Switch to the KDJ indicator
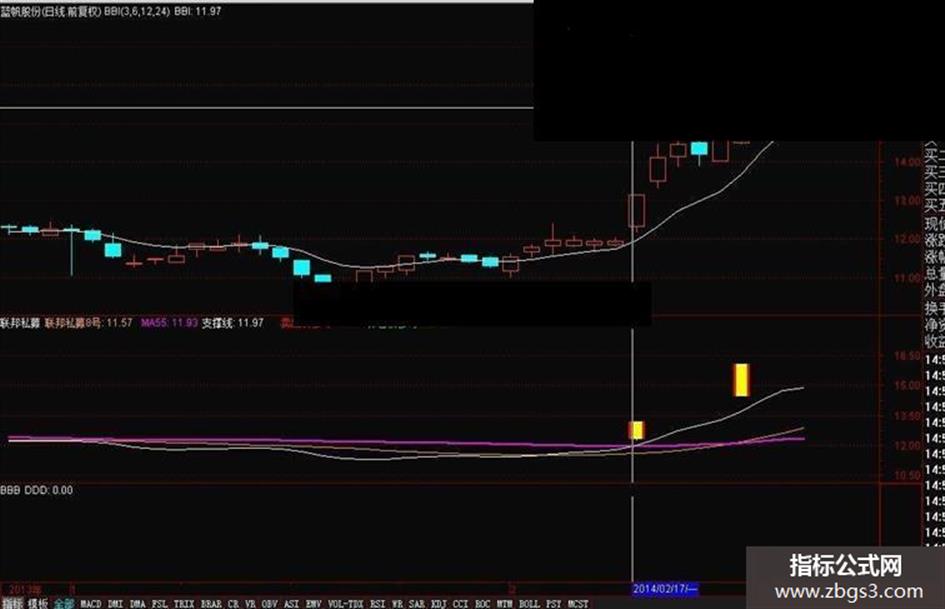945x609 pixels. (439, 604)
